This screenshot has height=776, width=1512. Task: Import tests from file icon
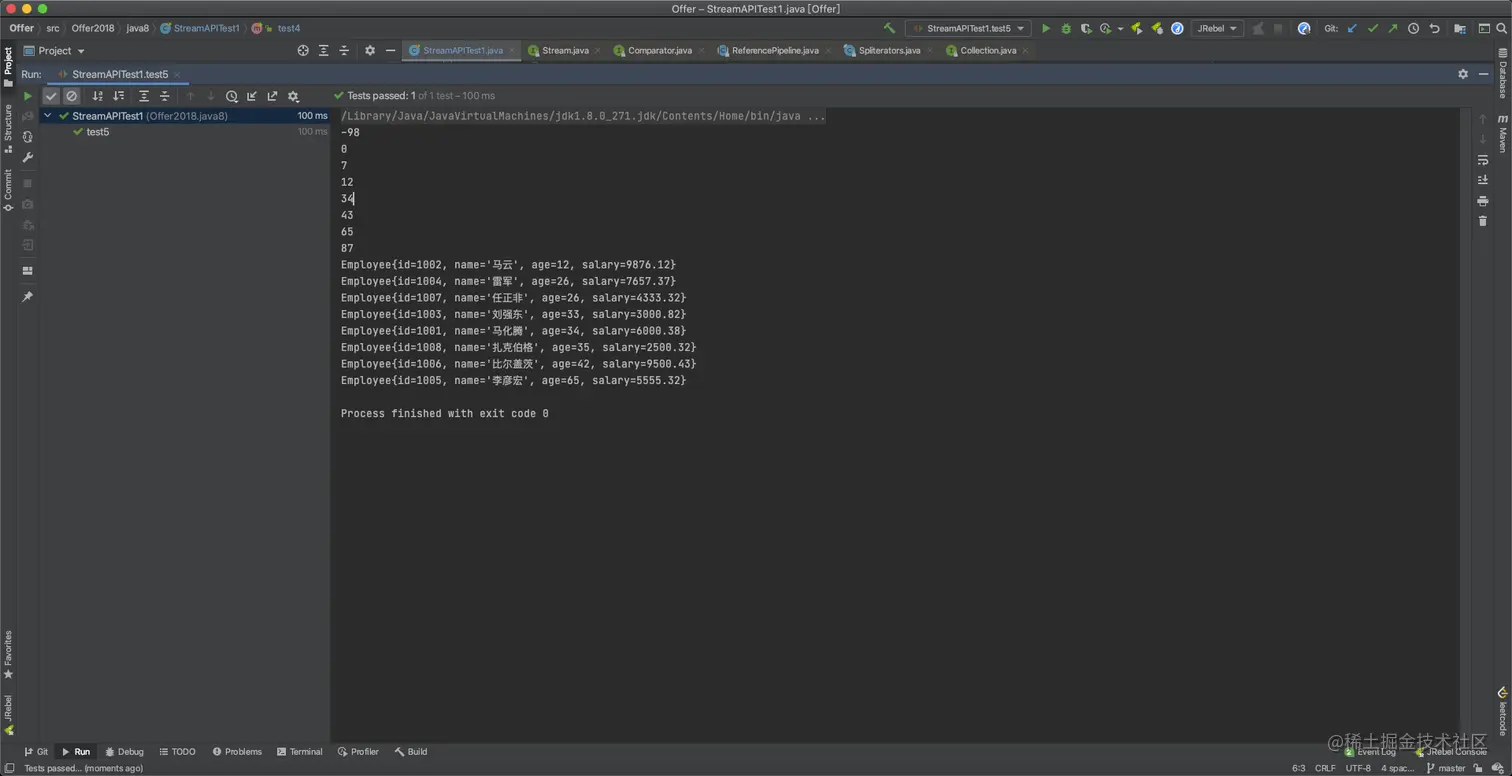252,96
